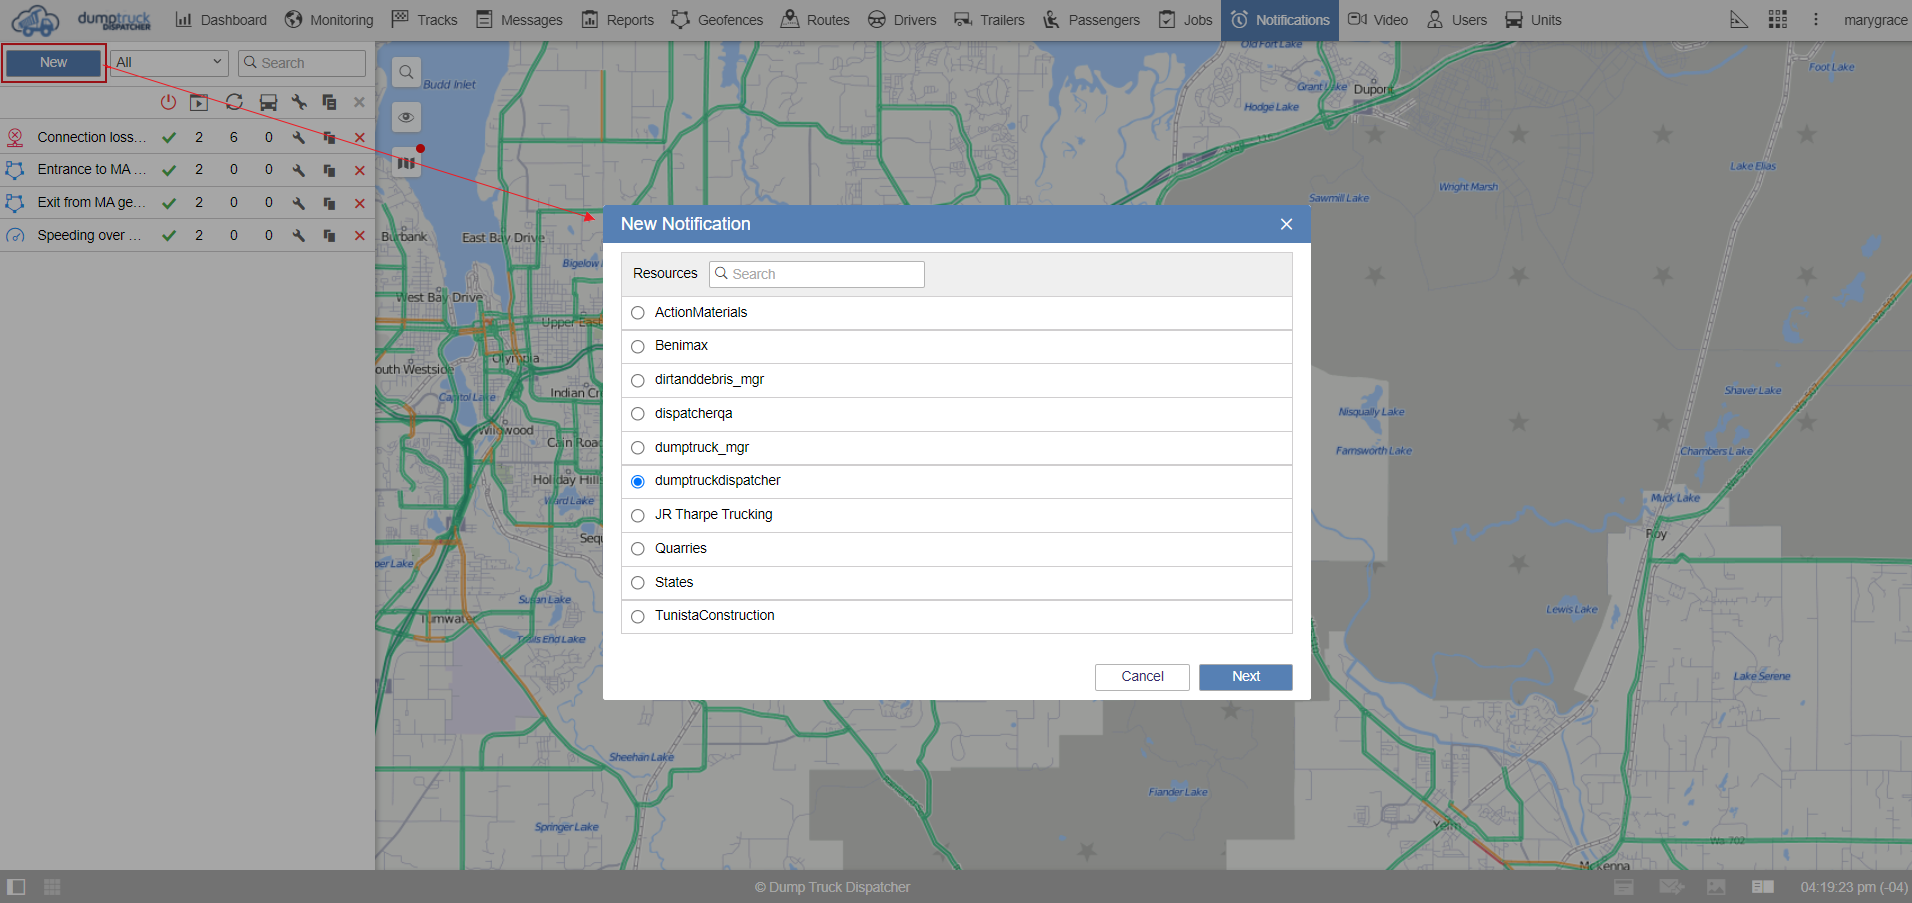Open the All filter dropdown
Screen dimensions: 1912x903
[x=169, y=62]
